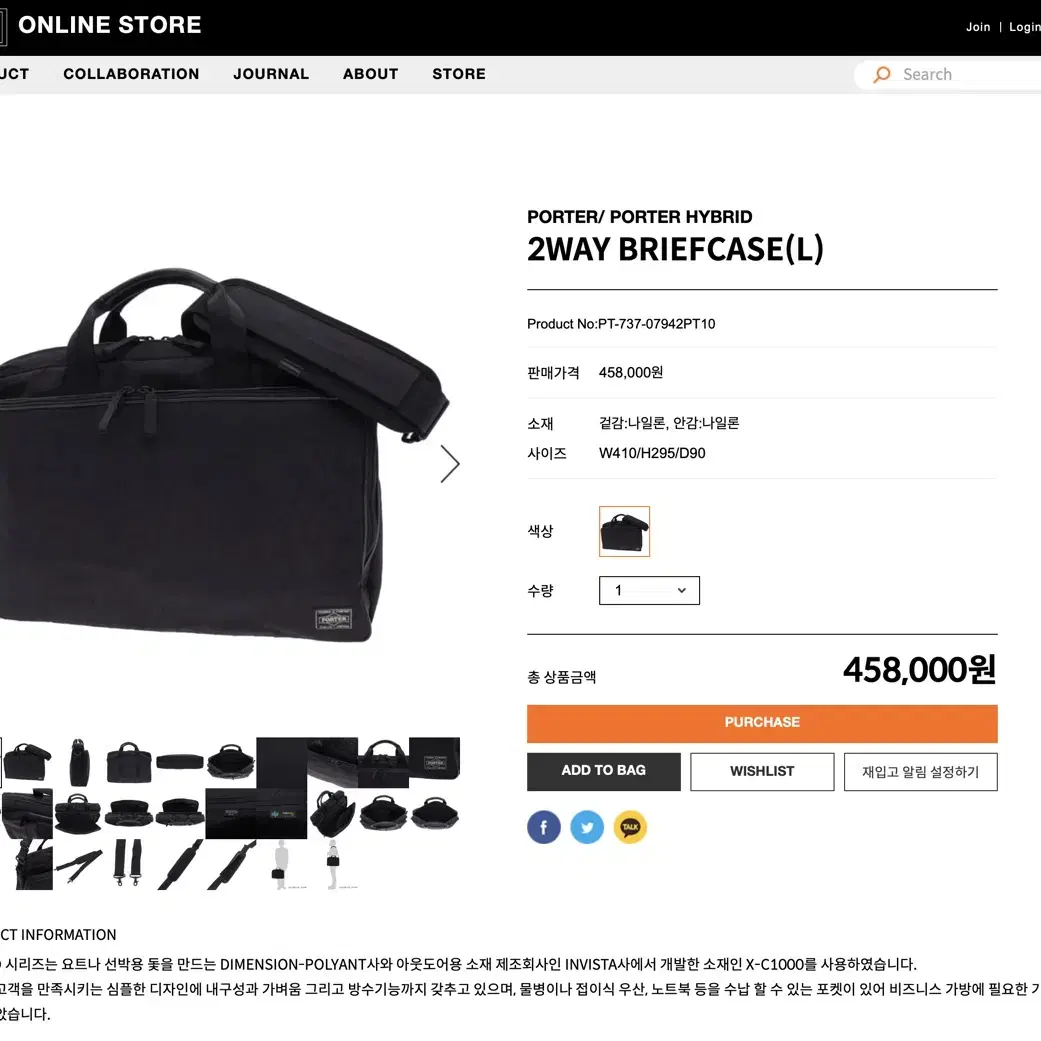Click the orange search magnifier icon
1041x1041 pixels.
coord(882,74)
